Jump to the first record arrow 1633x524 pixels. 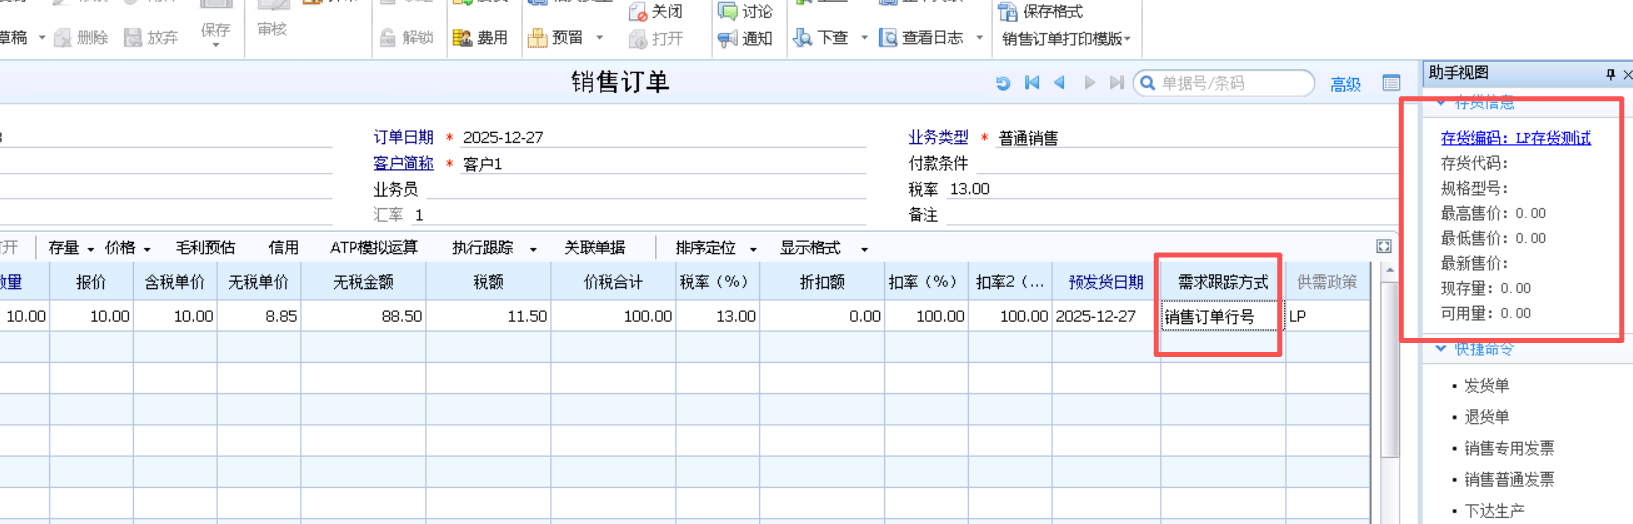1032,83
